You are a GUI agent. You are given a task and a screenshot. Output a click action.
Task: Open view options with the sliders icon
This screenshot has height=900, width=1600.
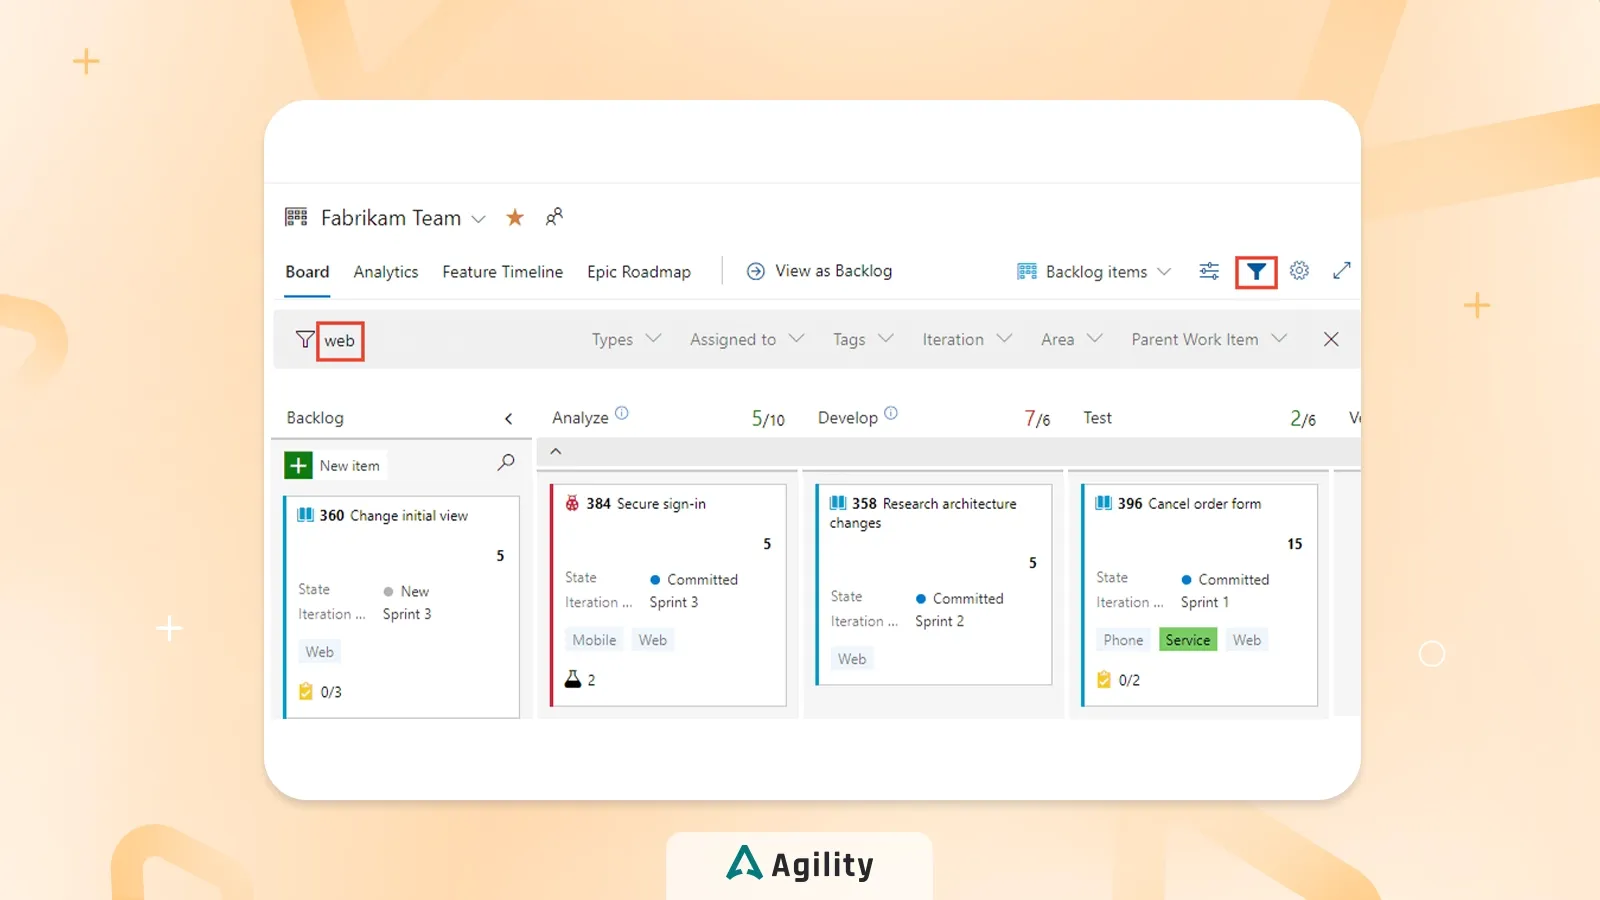(1208, 270)
